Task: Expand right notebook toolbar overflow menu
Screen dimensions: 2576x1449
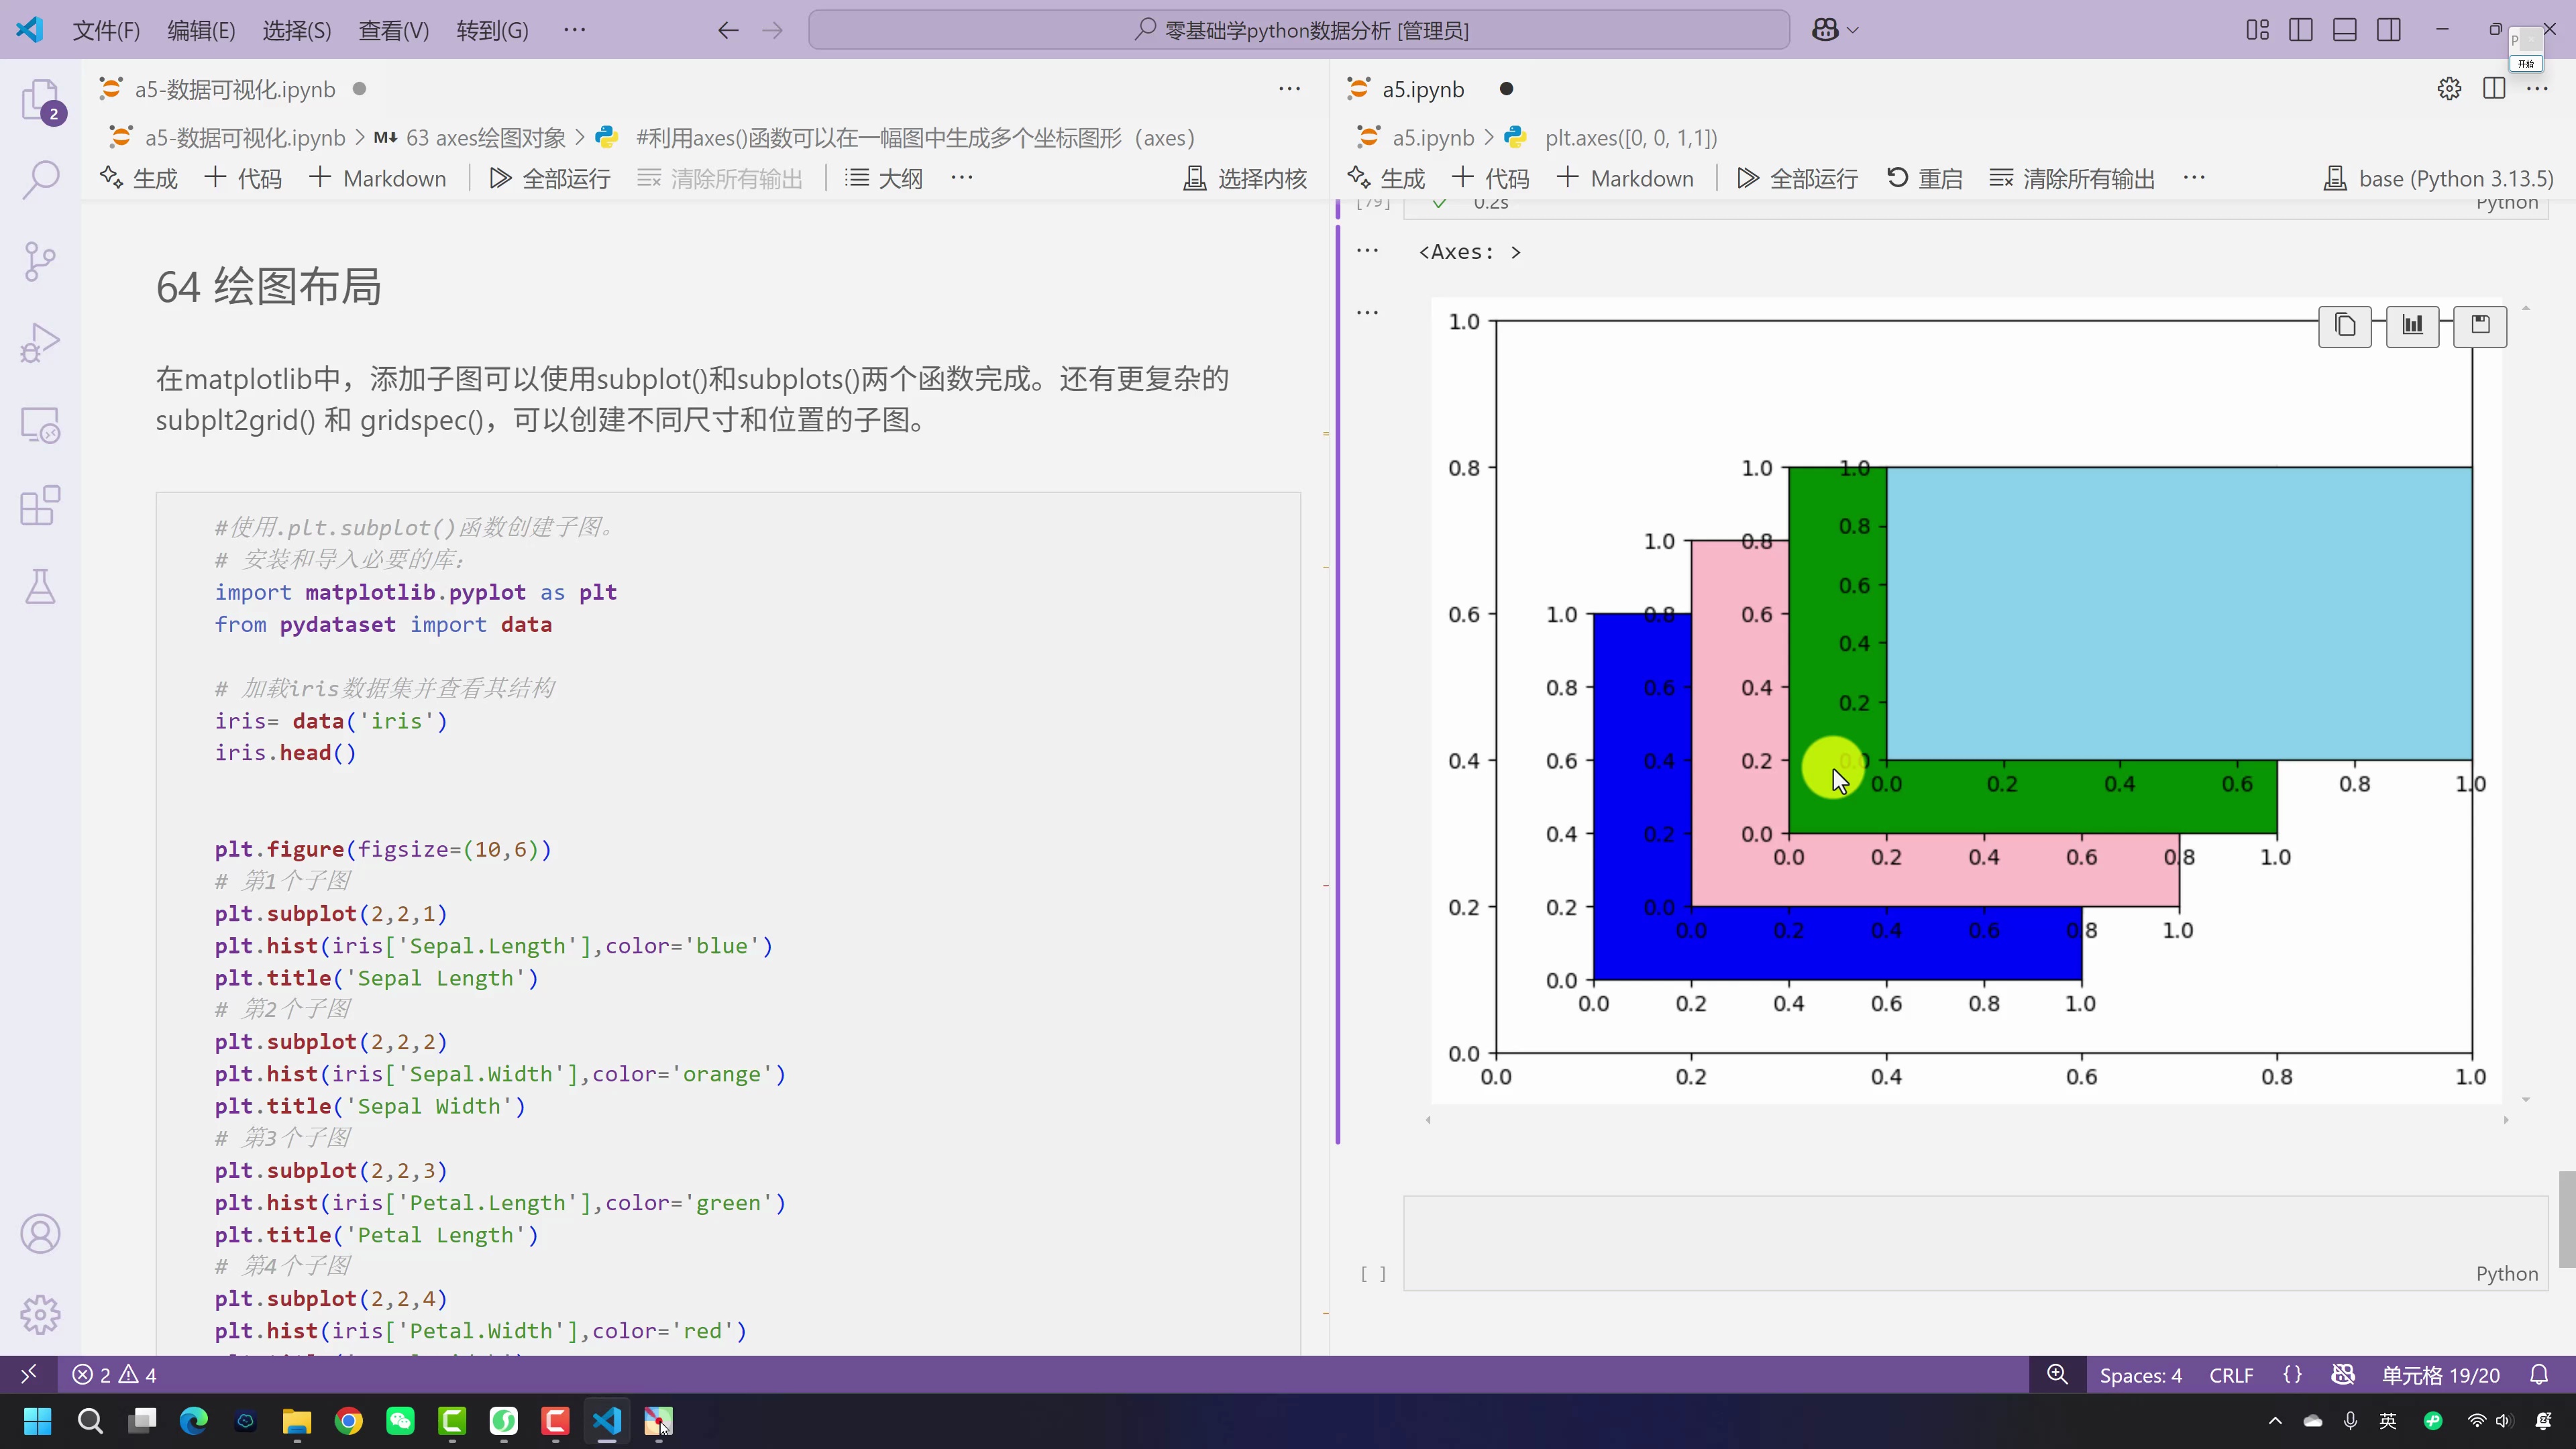Action: pyautogui.click(x=2194, y=178)
